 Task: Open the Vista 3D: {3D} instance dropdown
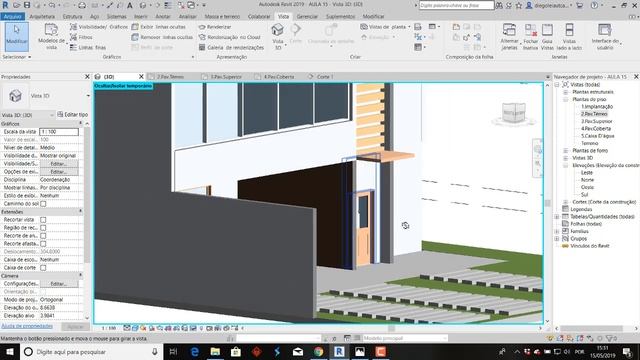click(51, 115)
